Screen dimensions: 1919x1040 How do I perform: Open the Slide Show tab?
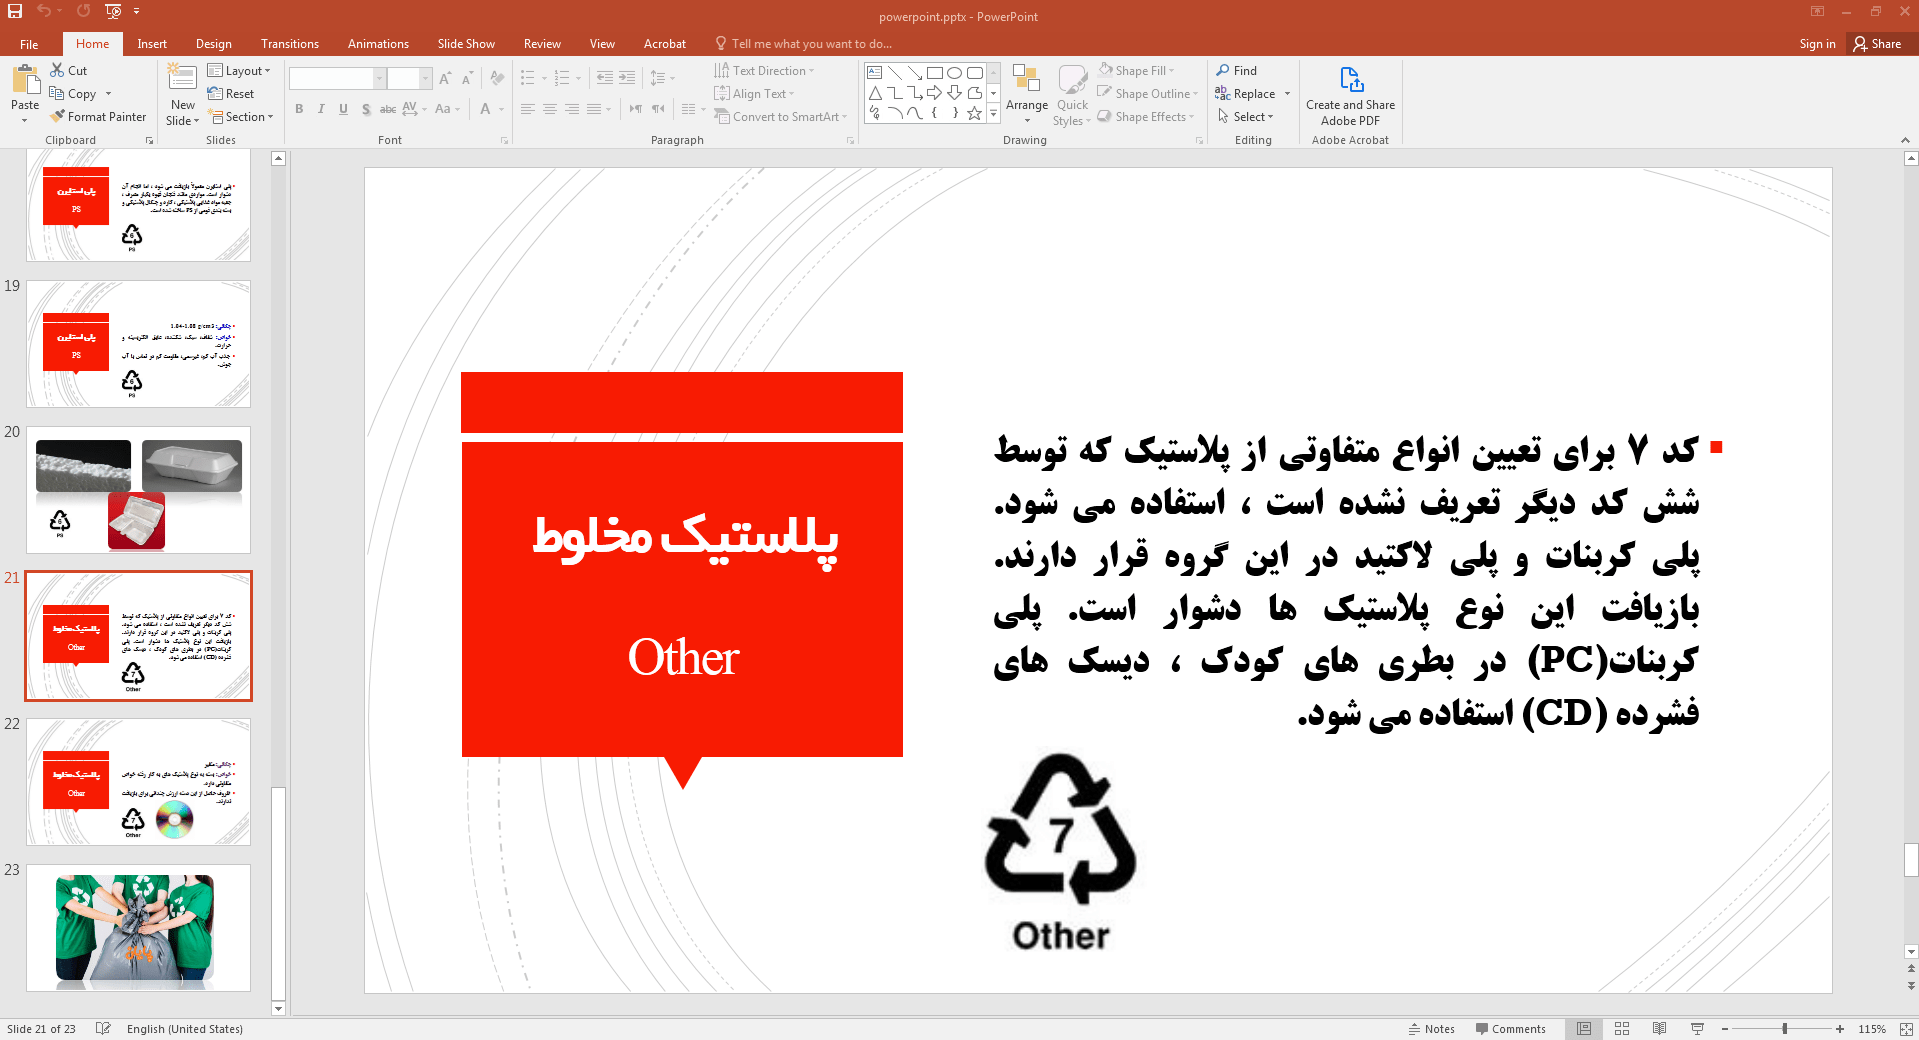click(x=465, y=43)
